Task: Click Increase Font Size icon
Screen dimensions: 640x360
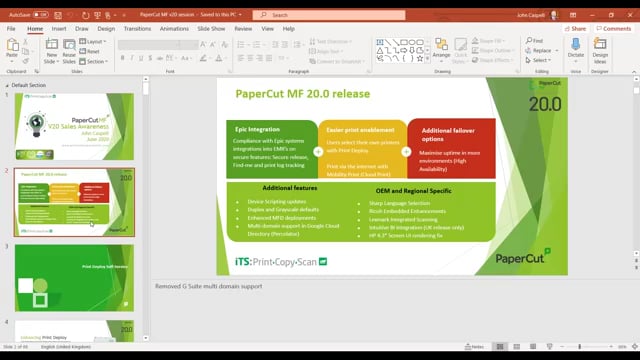Action: [203, 44]
